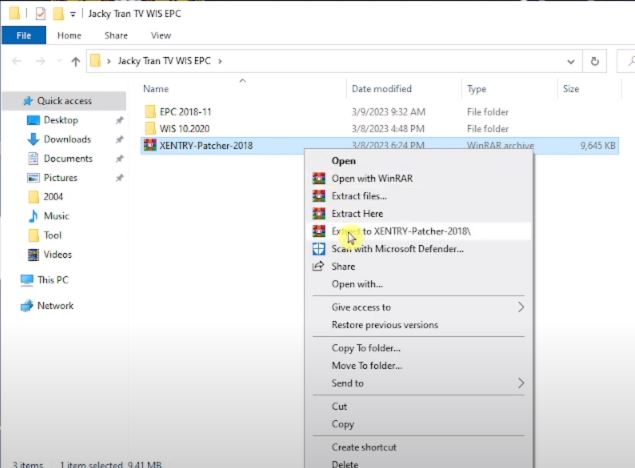Open the Home ribbon tab
635x468 pixels.
pyautogui.click(x=69, y=36)
